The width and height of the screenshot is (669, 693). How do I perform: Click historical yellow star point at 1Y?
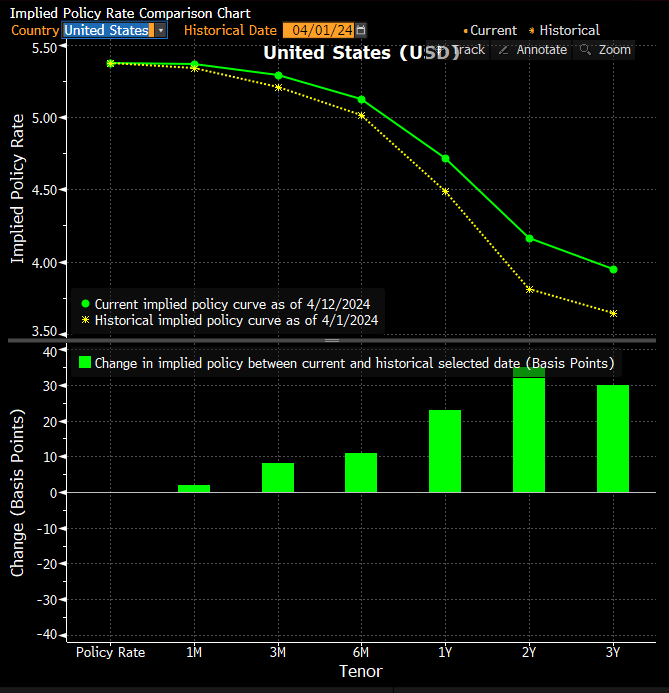pyautogui.click(x=445, y=191)
